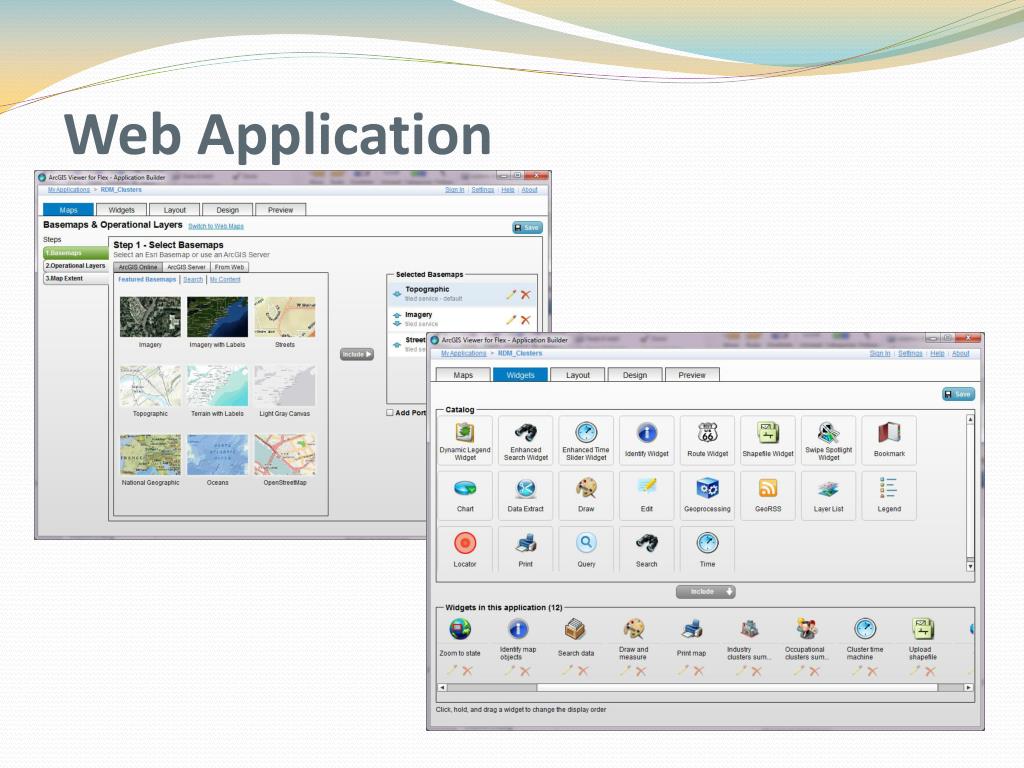Select the Identify Widget in catalog

(647, 441)
